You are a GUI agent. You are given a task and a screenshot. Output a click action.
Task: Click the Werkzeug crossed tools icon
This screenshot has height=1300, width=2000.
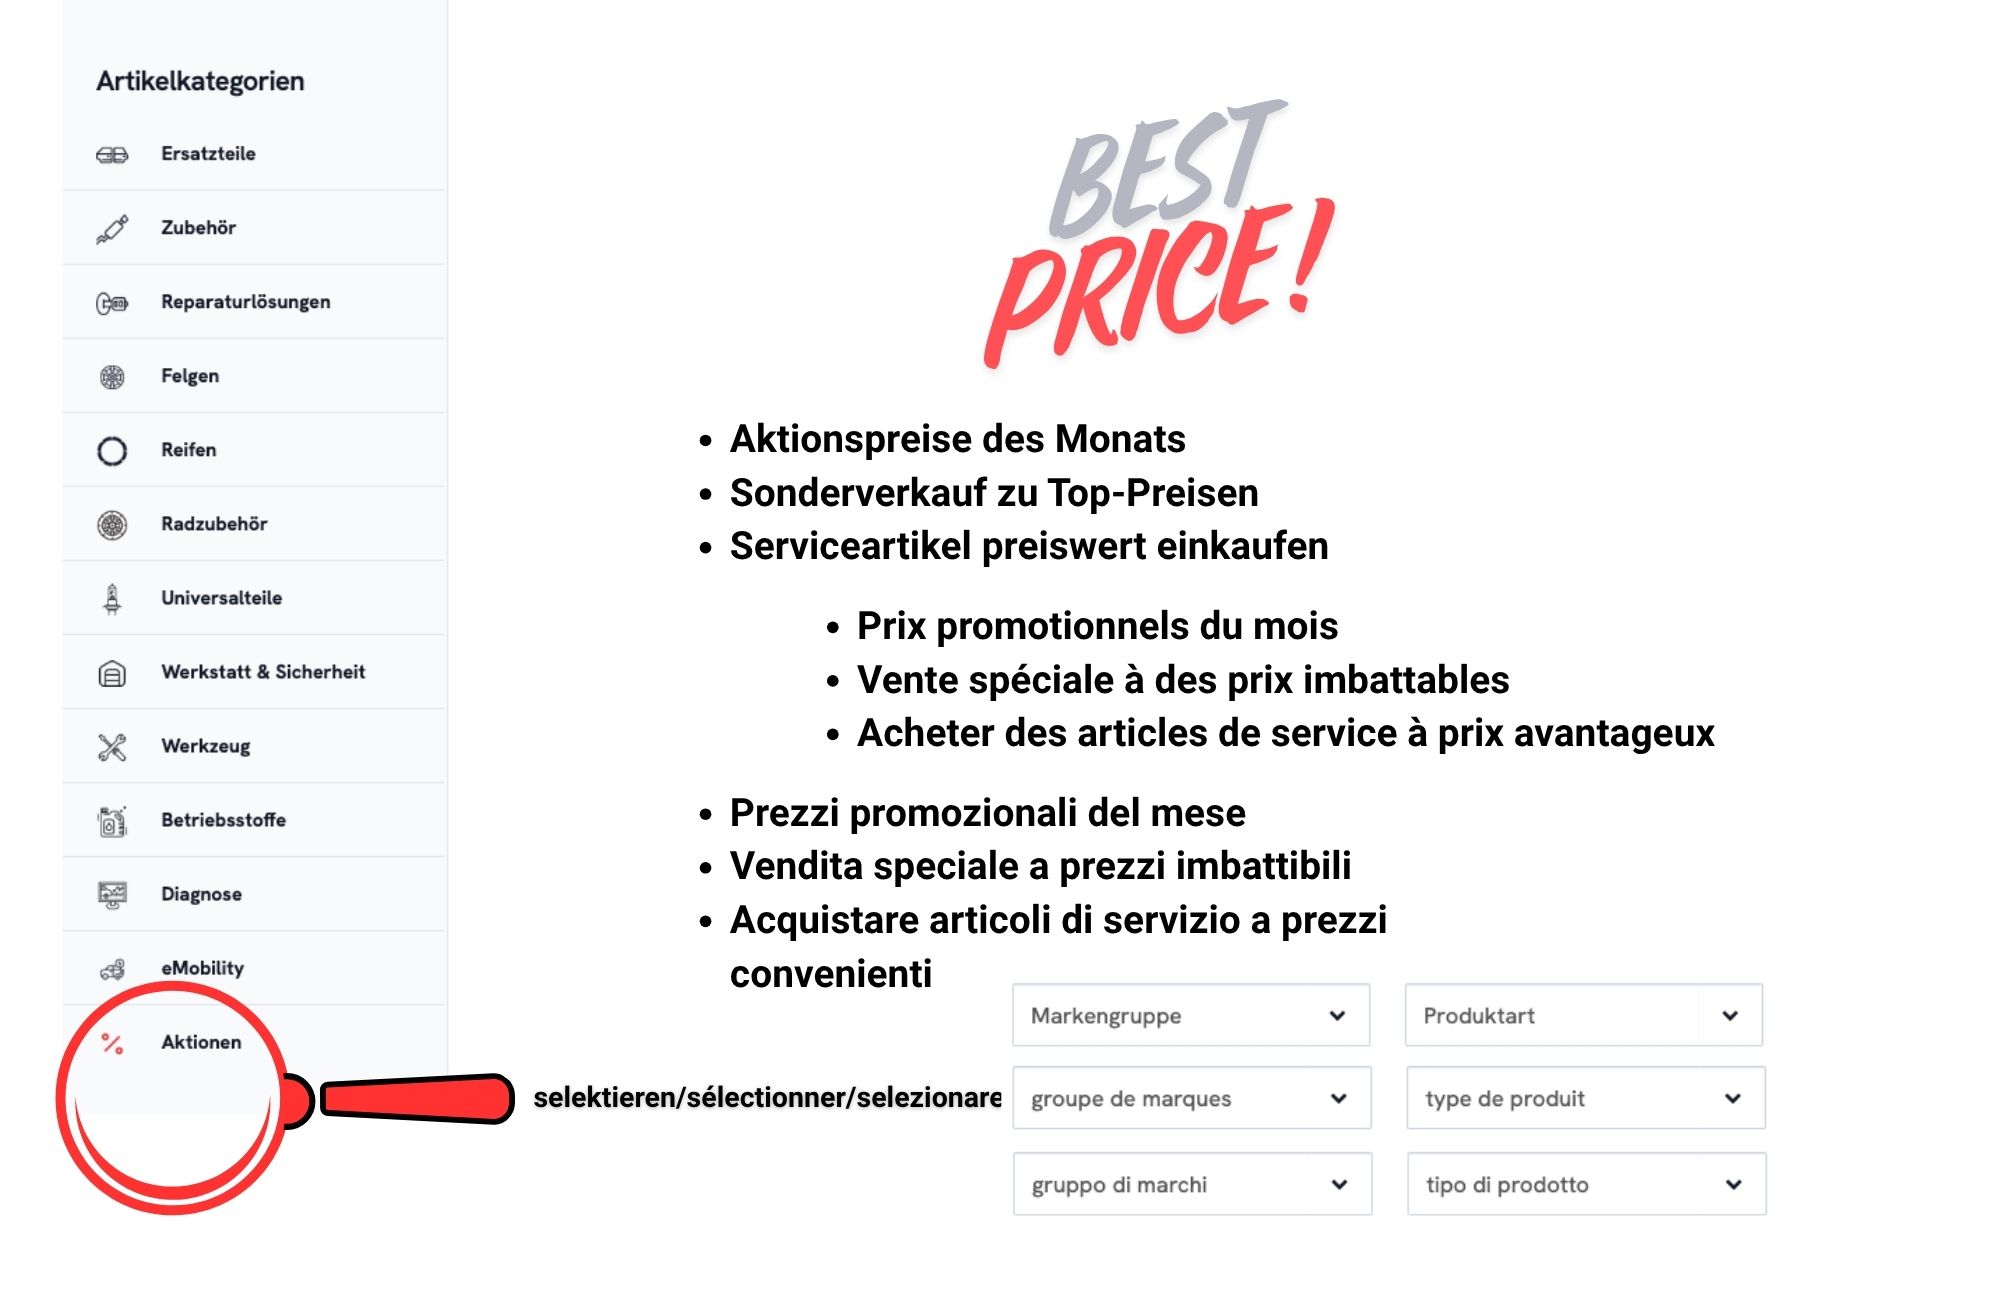pos(112,747)
